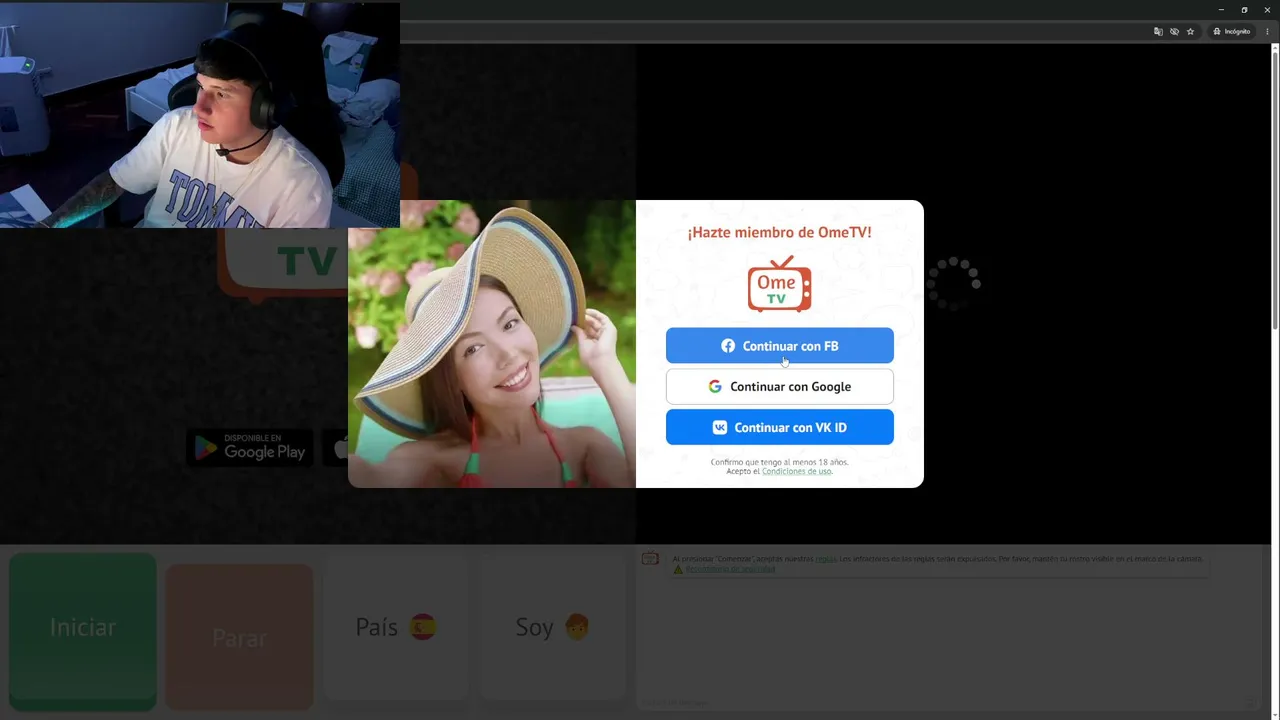The image size is (1280, 720).
Task: Start chatting with the Iniciar button
Action: tap(83, 632)
